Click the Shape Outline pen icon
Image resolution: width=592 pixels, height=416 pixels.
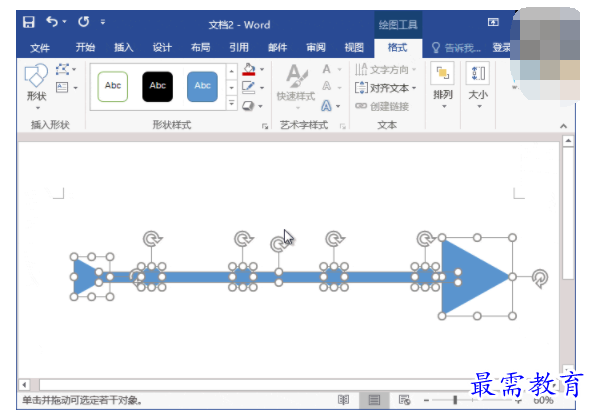(x=248, y=88)
